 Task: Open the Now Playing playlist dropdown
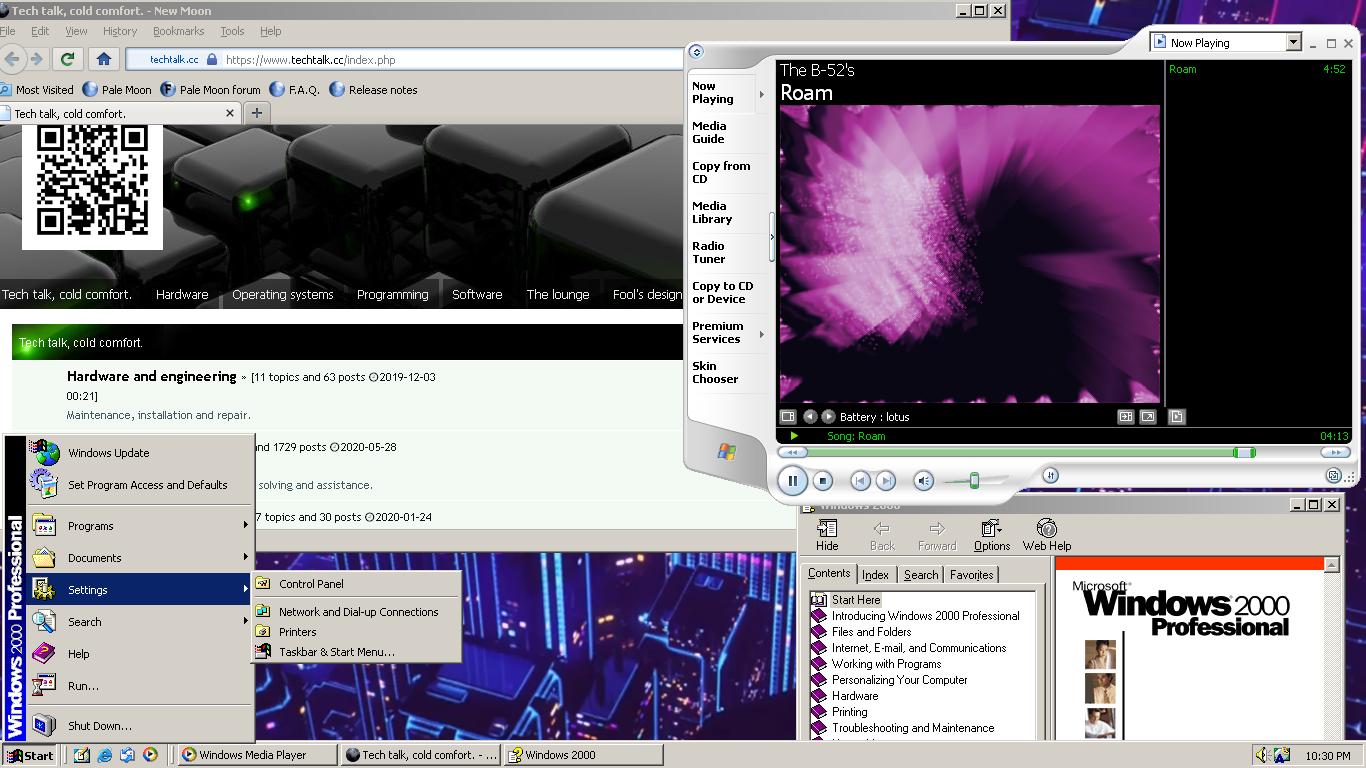[x=1293, y=42]
